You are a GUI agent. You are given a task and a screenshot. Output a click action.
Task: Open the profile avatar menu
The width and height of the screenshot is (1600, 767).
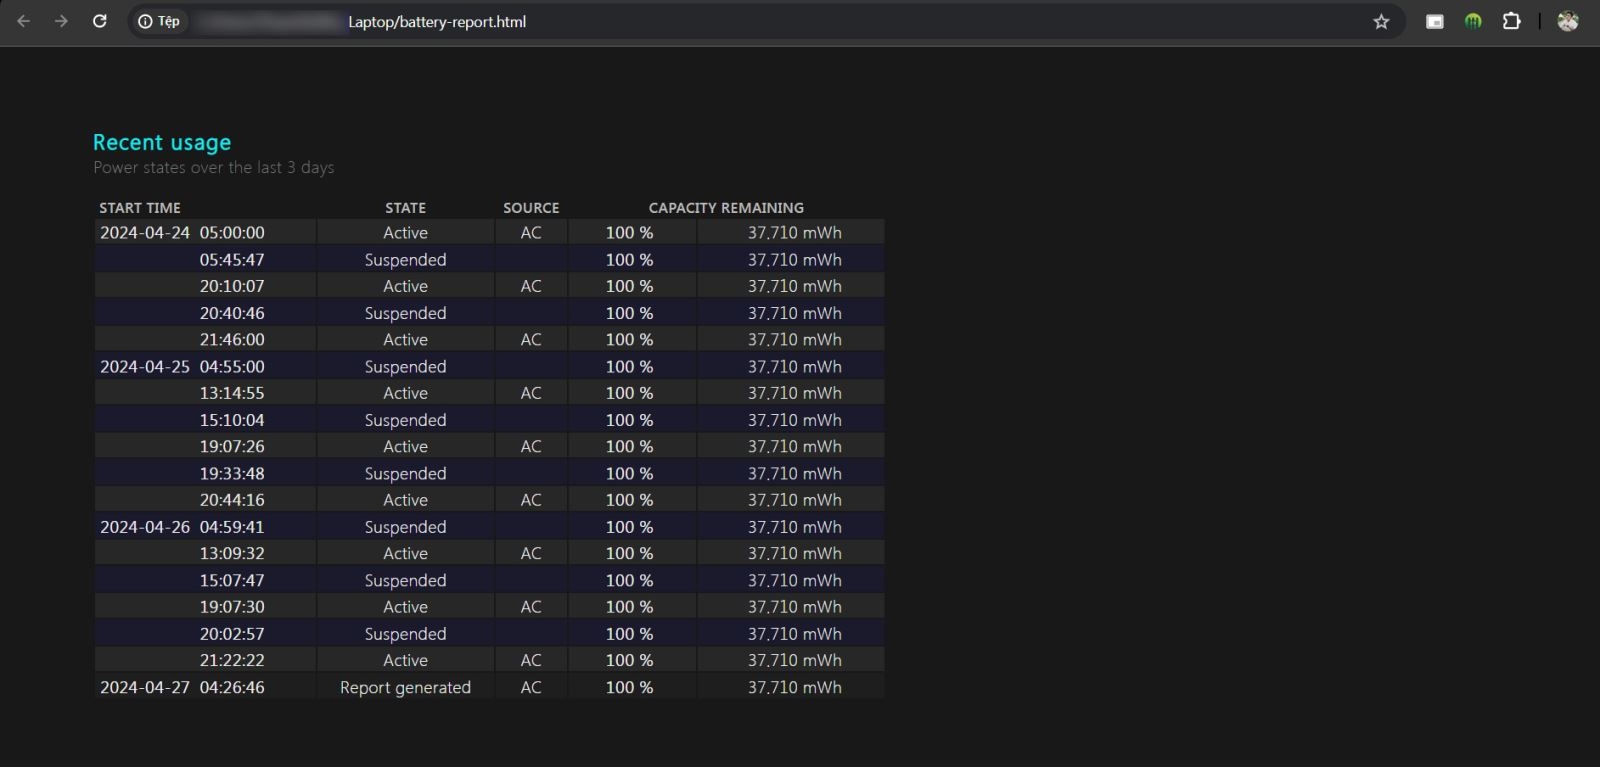click(x=1567, y=21)
